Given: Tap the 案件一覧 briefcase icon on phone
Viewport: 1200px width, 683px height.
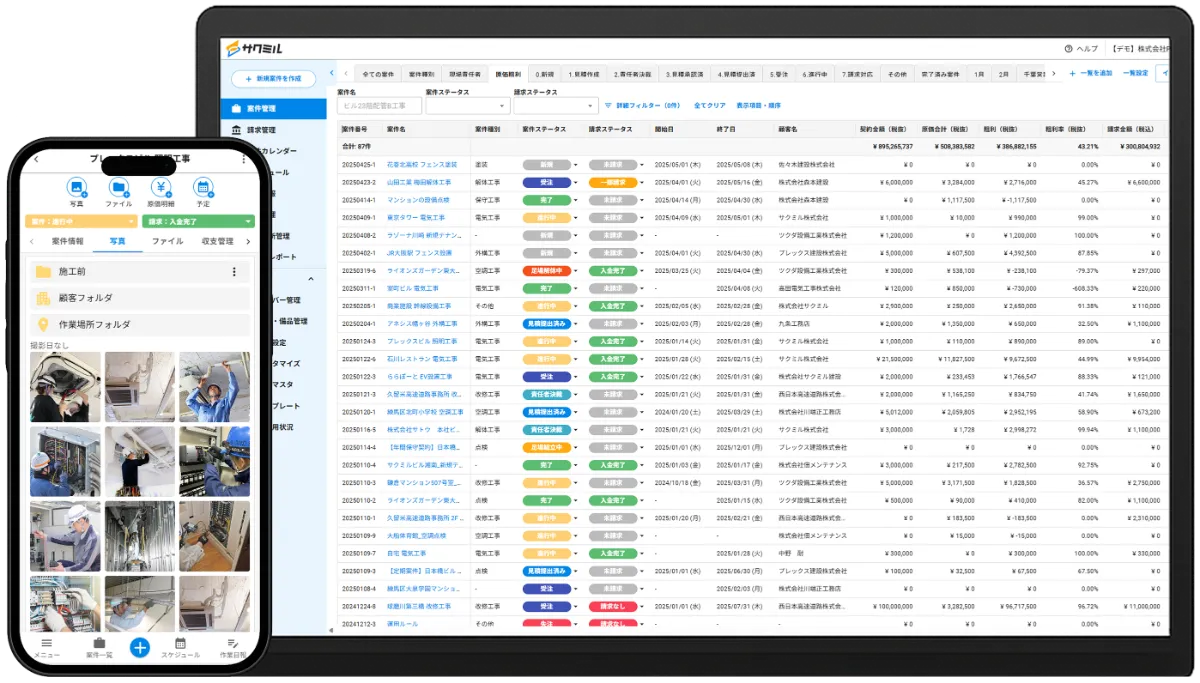Looking at the screenshot, I should (99, 643).
